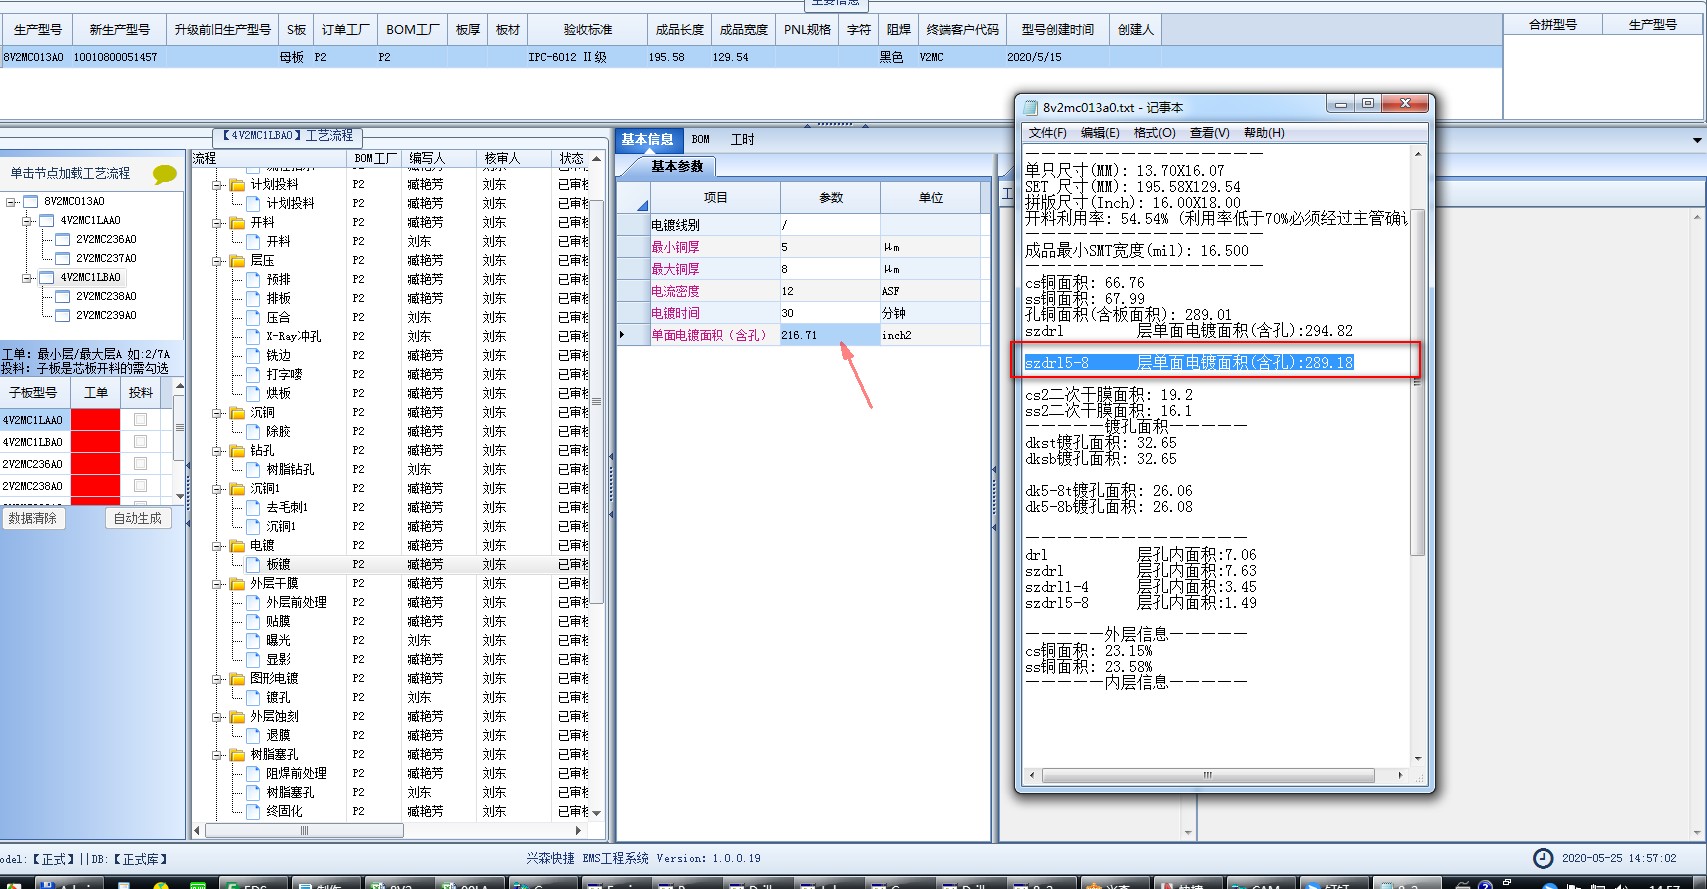Collapse the 计划投料 folder group
The width and height of the screenshot is (1707, 889).
218,185
